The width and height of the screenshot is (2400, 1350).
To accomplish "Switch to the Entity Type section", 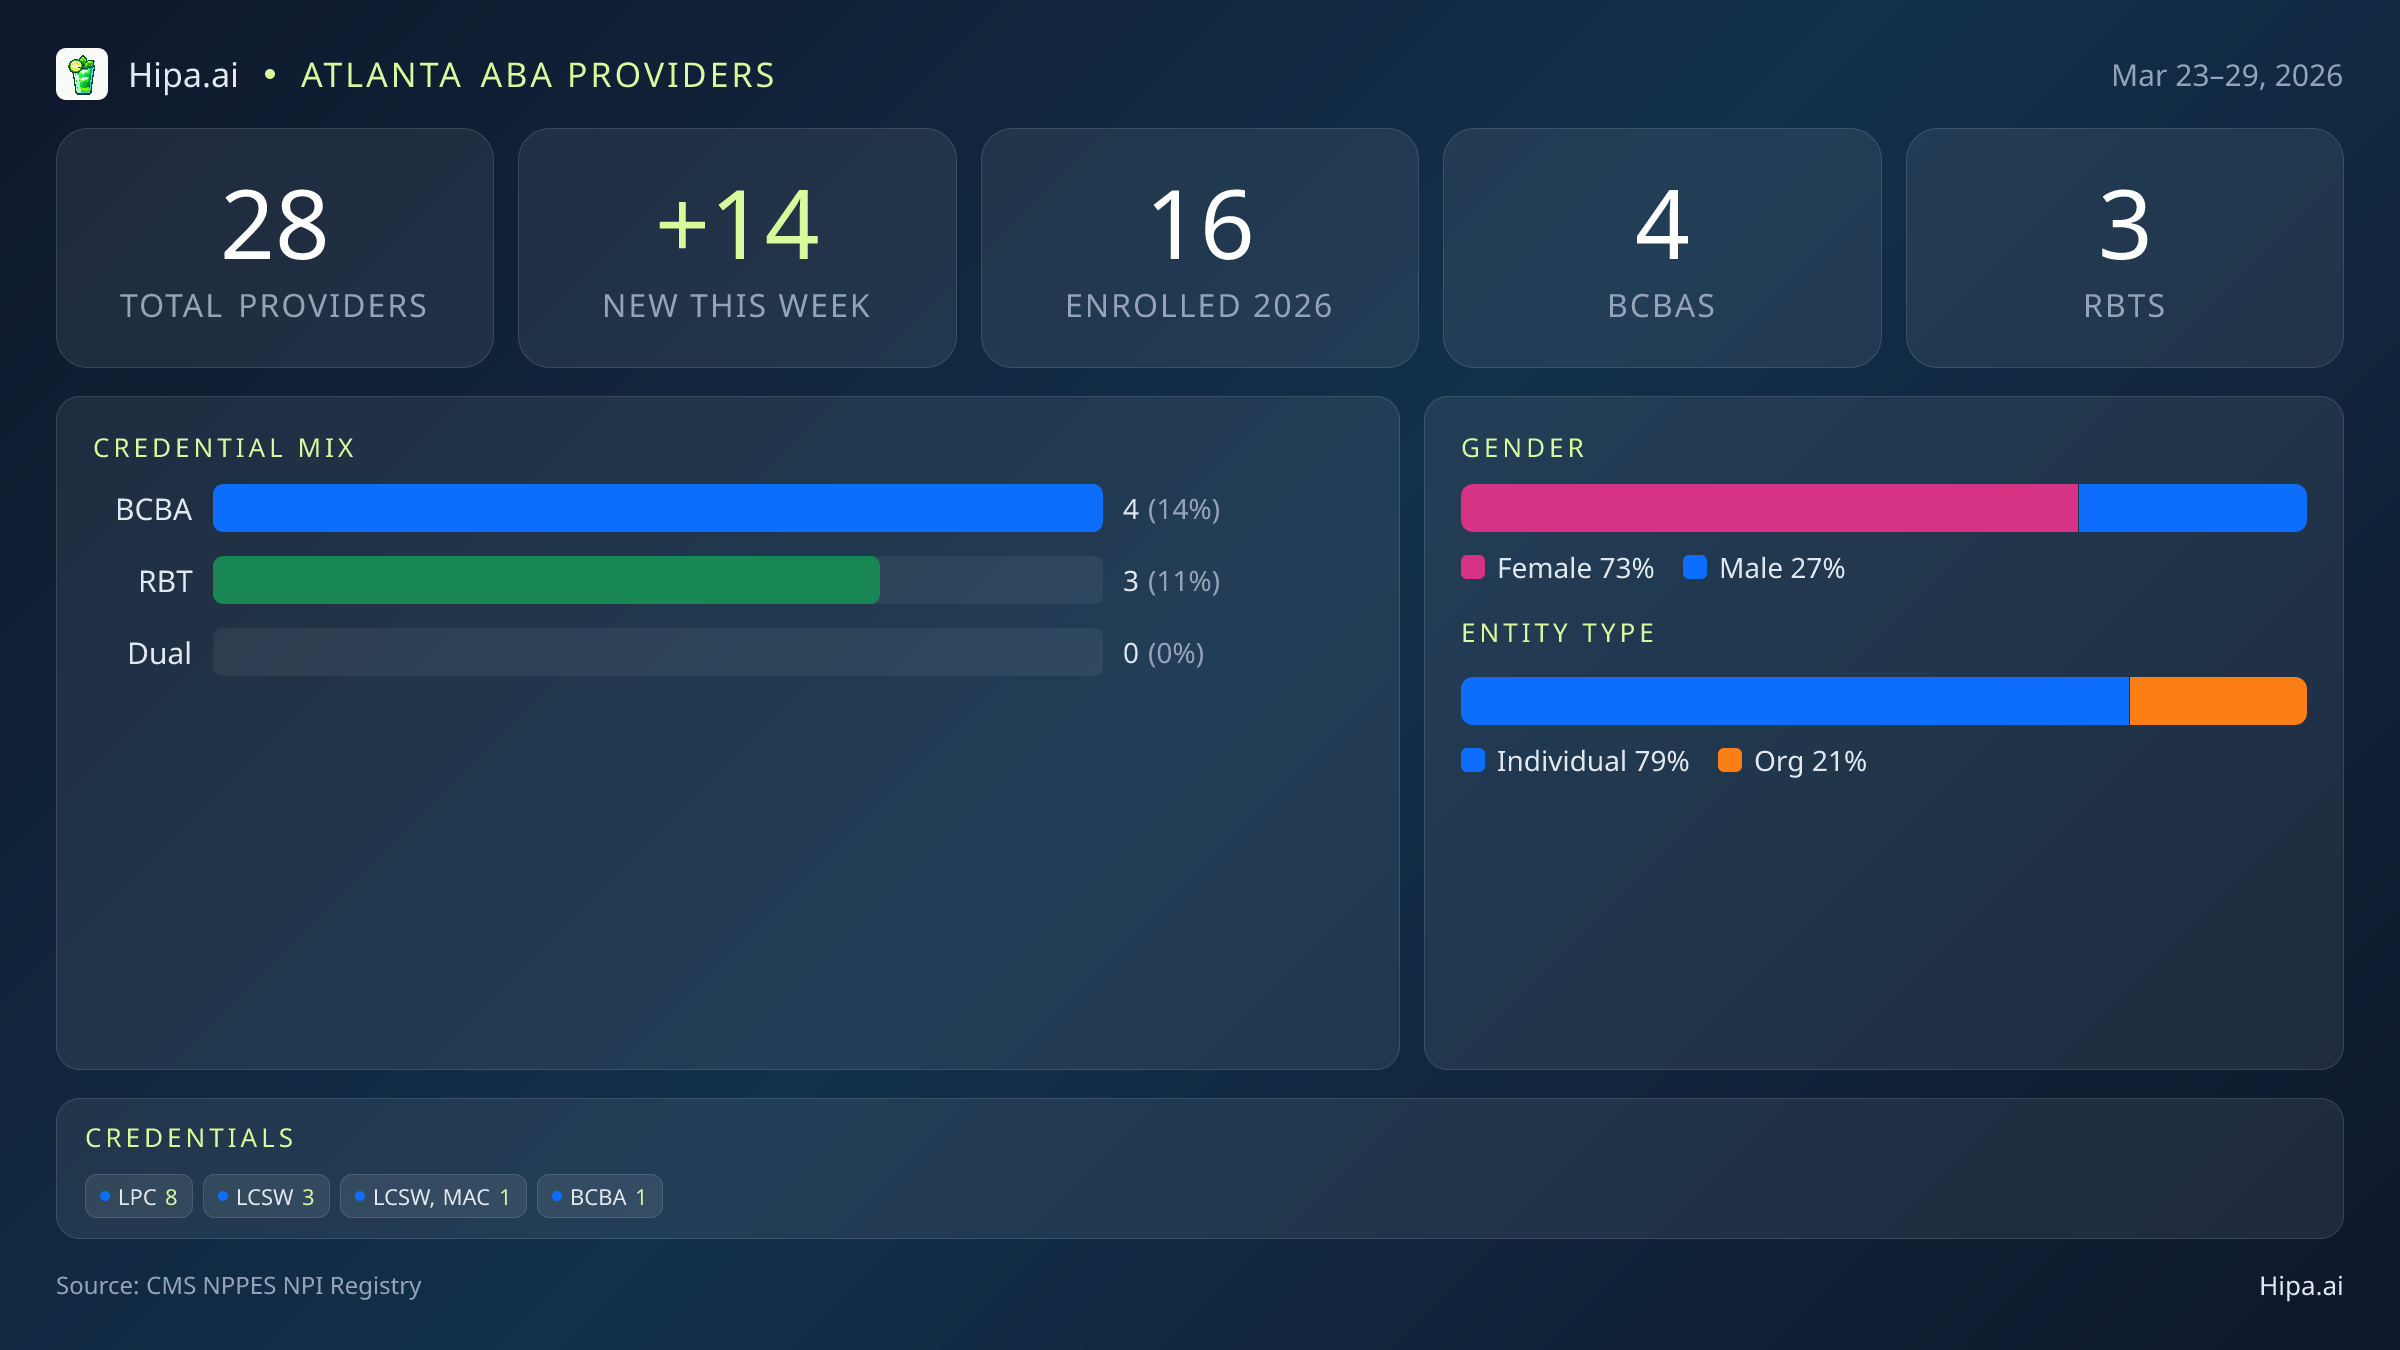I will [1558, 632].
